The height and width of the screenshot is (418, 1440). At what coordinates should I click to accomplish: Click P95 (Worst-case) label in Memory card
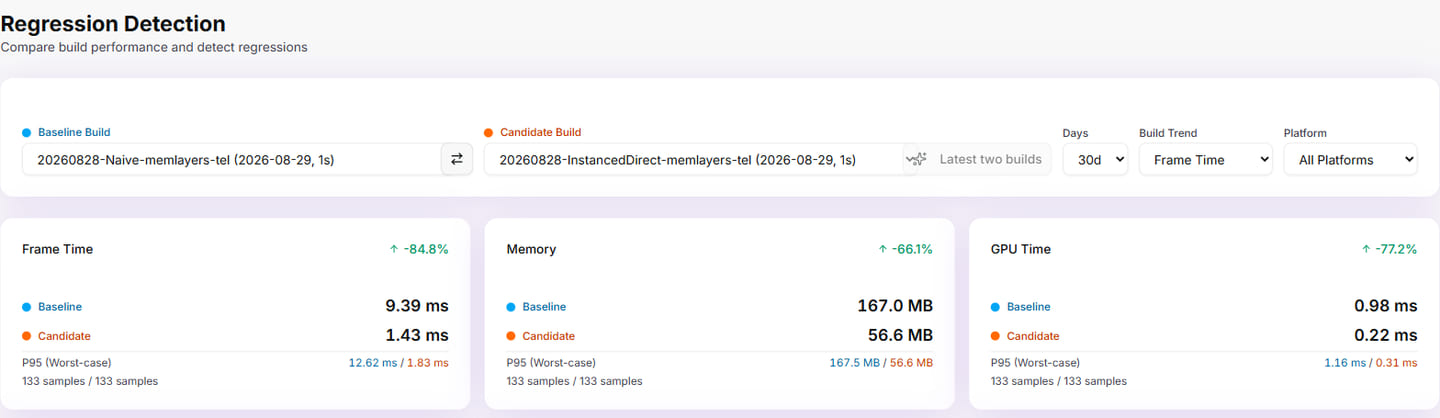pyautogui.click(x=551, y=362)
